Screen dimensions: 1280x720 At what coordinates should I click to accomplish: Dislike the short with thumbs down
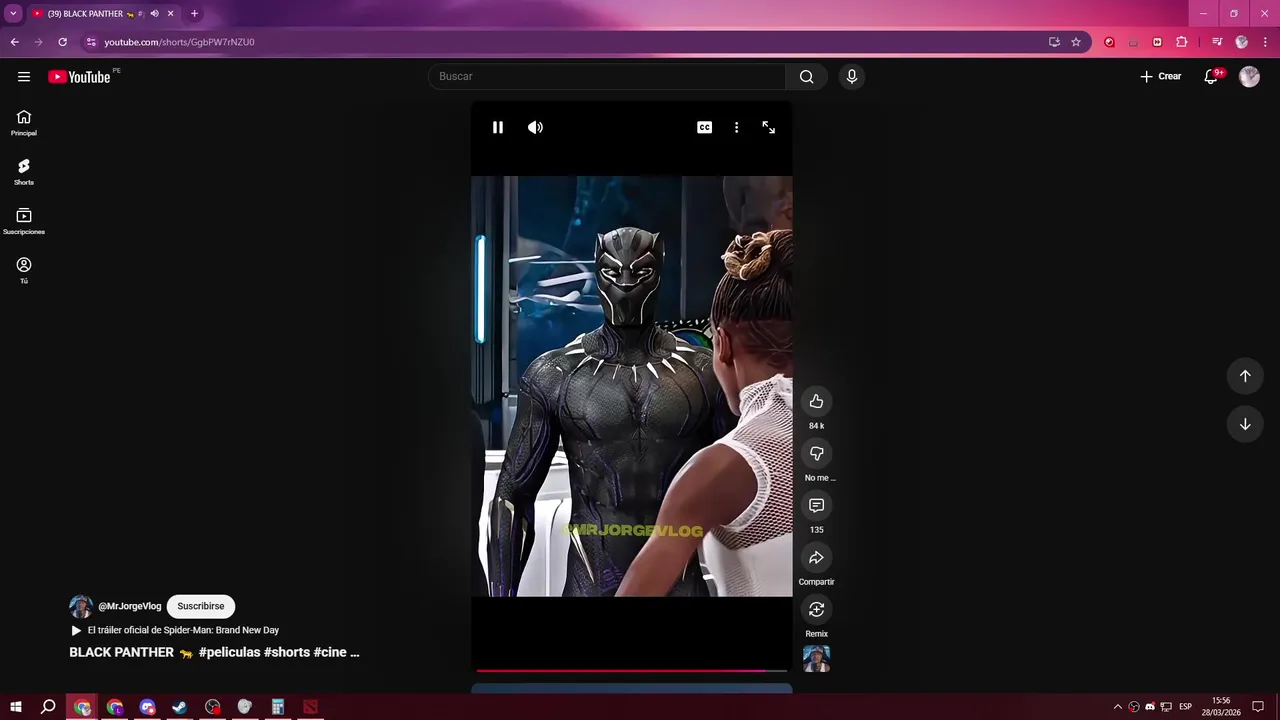816,453
